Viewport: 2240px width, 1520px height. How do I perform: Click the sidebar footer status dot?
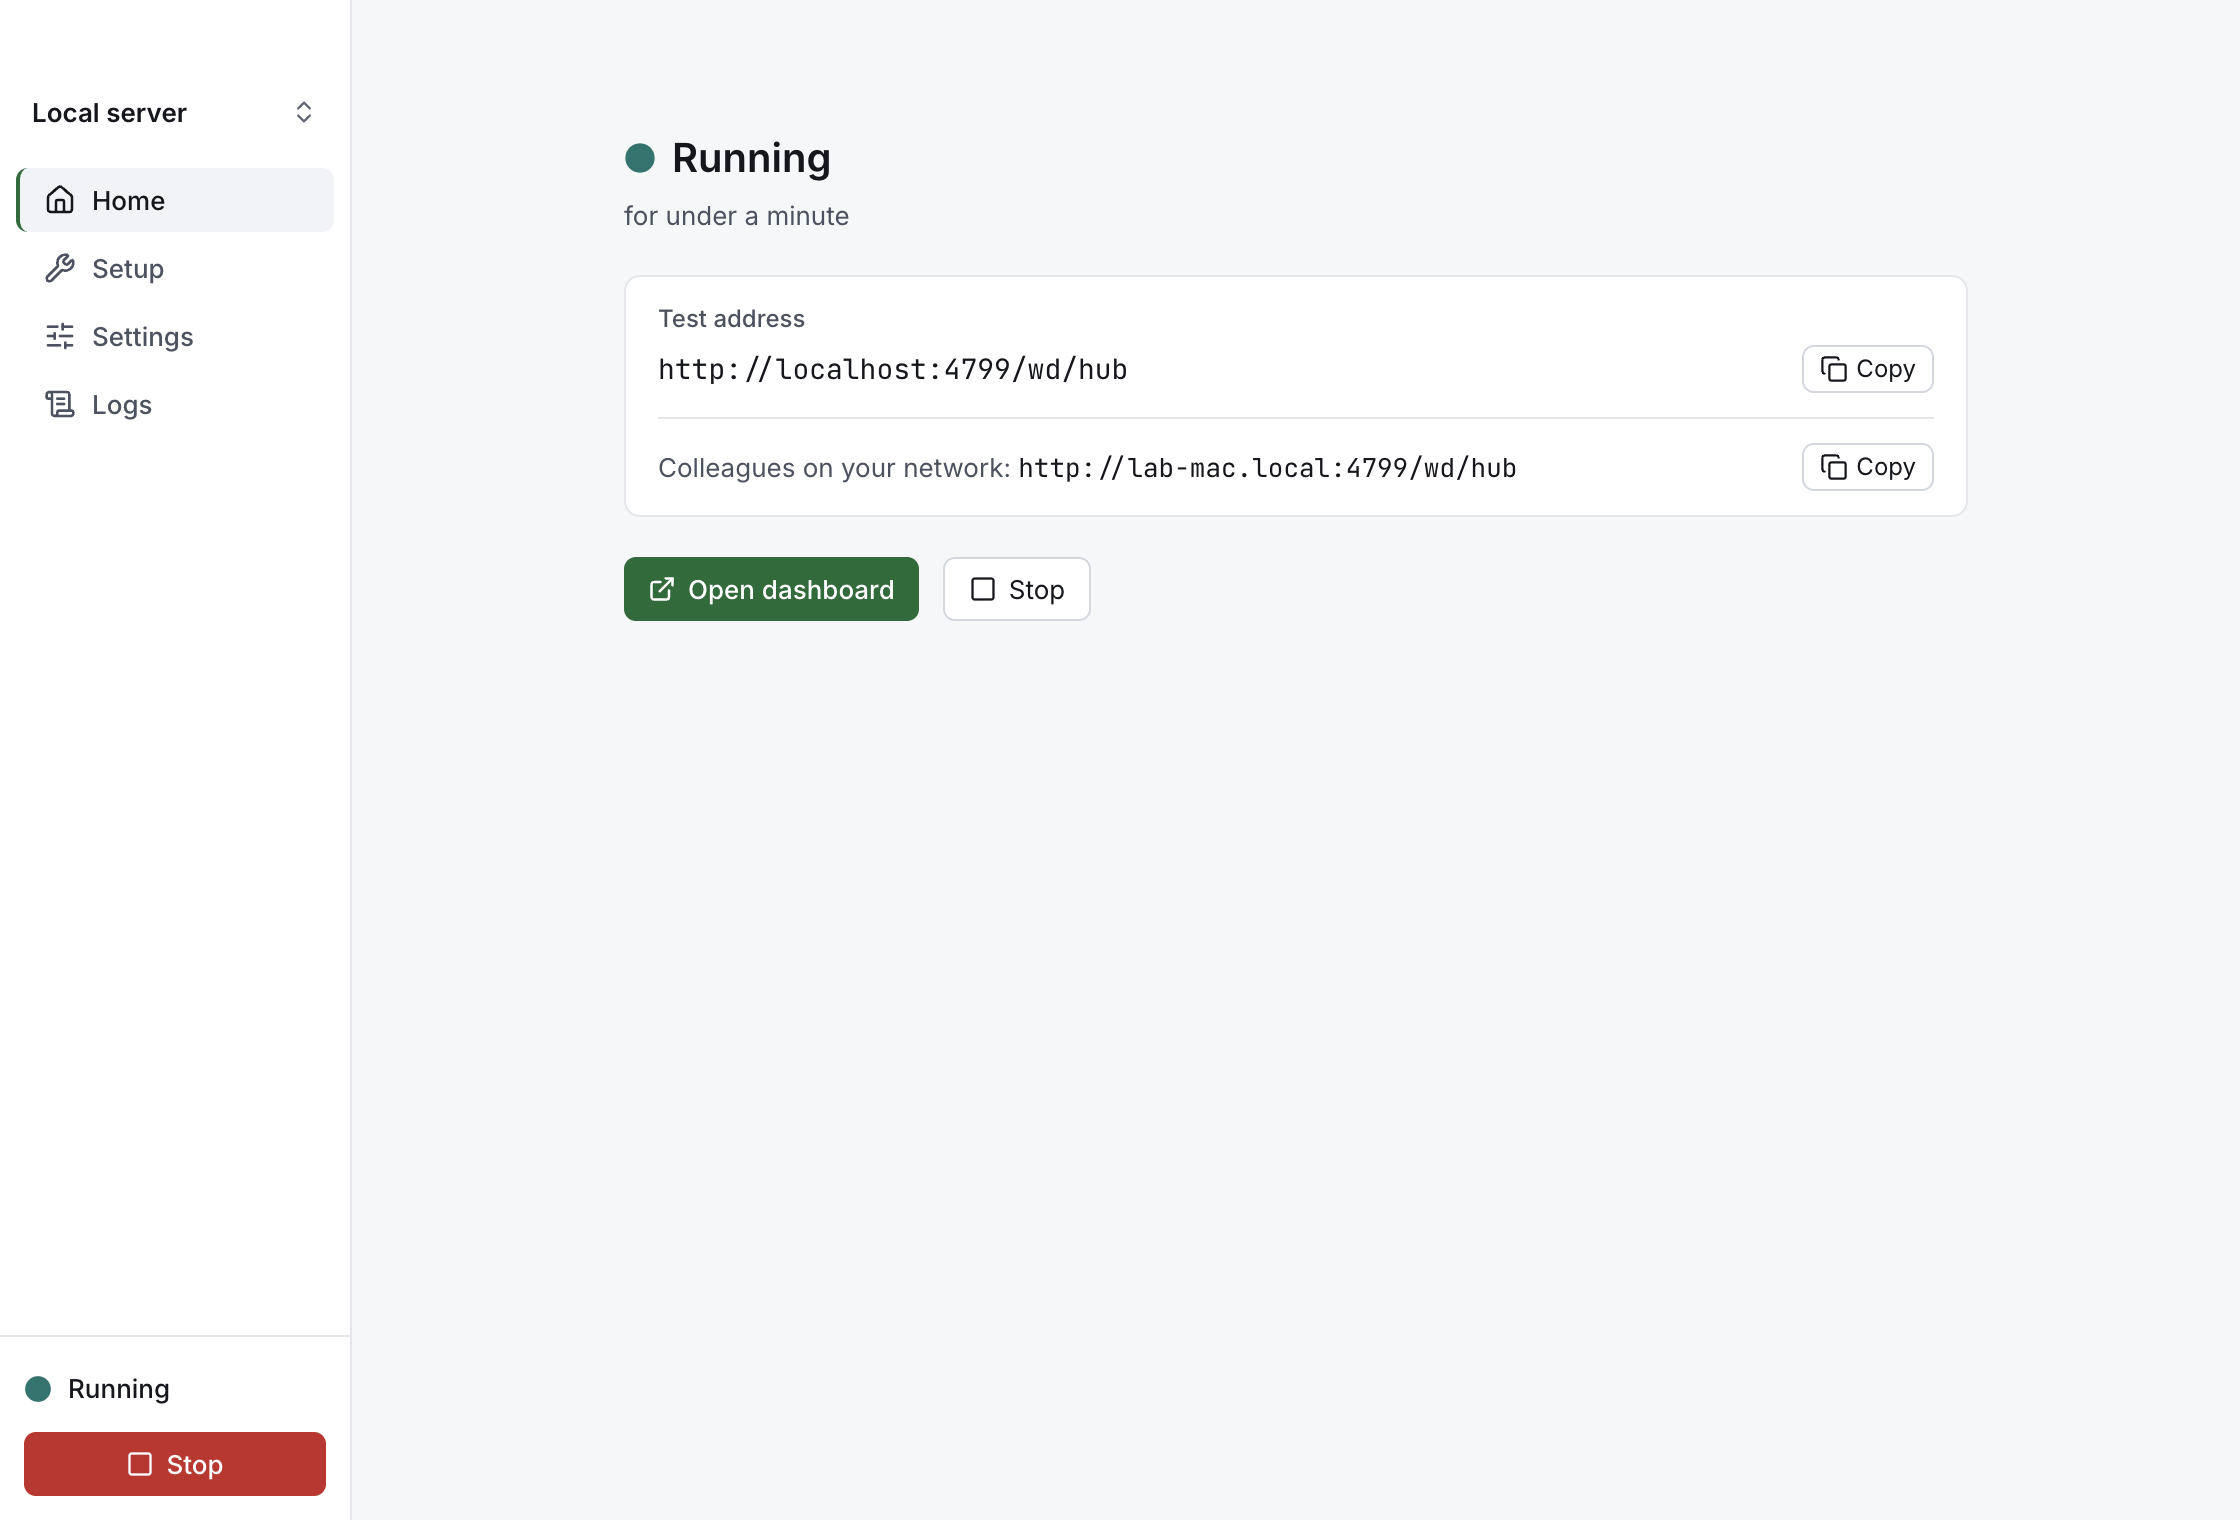[38, 1389]
